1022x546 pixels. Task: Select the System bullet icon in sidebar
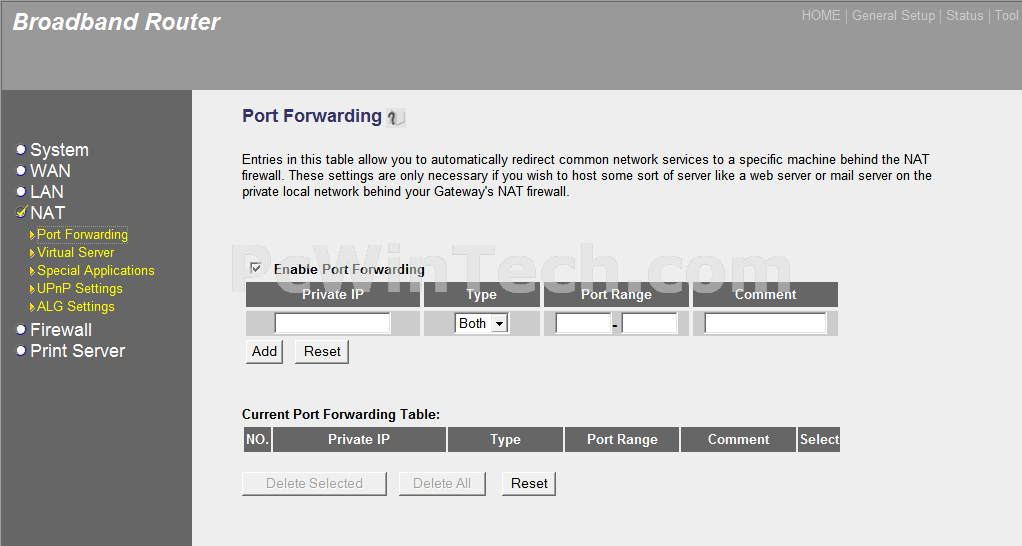point(21,150)
